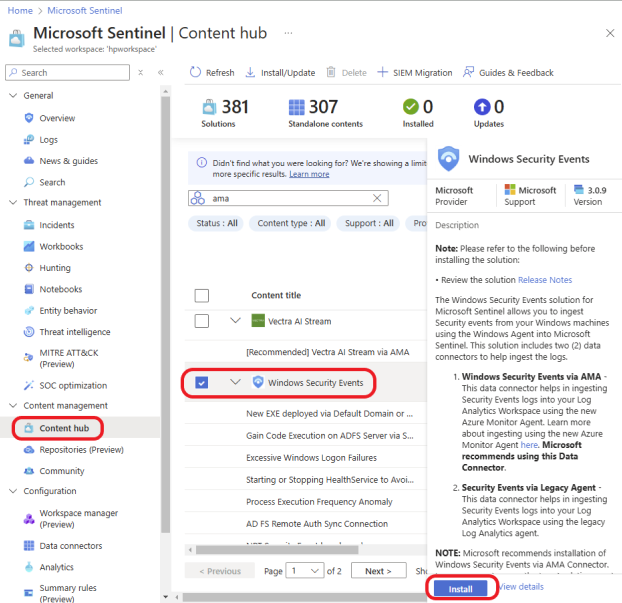The height and width of the screenshot is (603, 622).
Task: Collapse the General section
Action: [x=13, y=95]
